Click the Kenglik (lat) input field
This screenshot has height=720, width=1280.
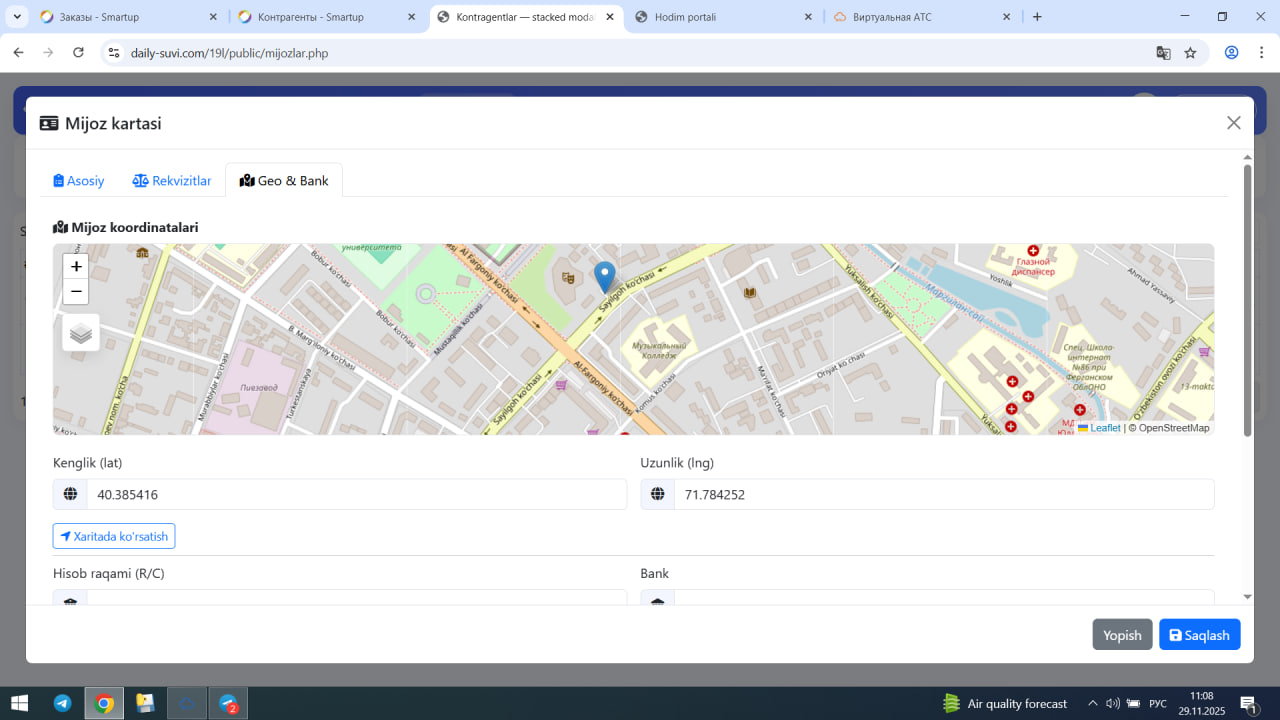(x=356, y=494)
